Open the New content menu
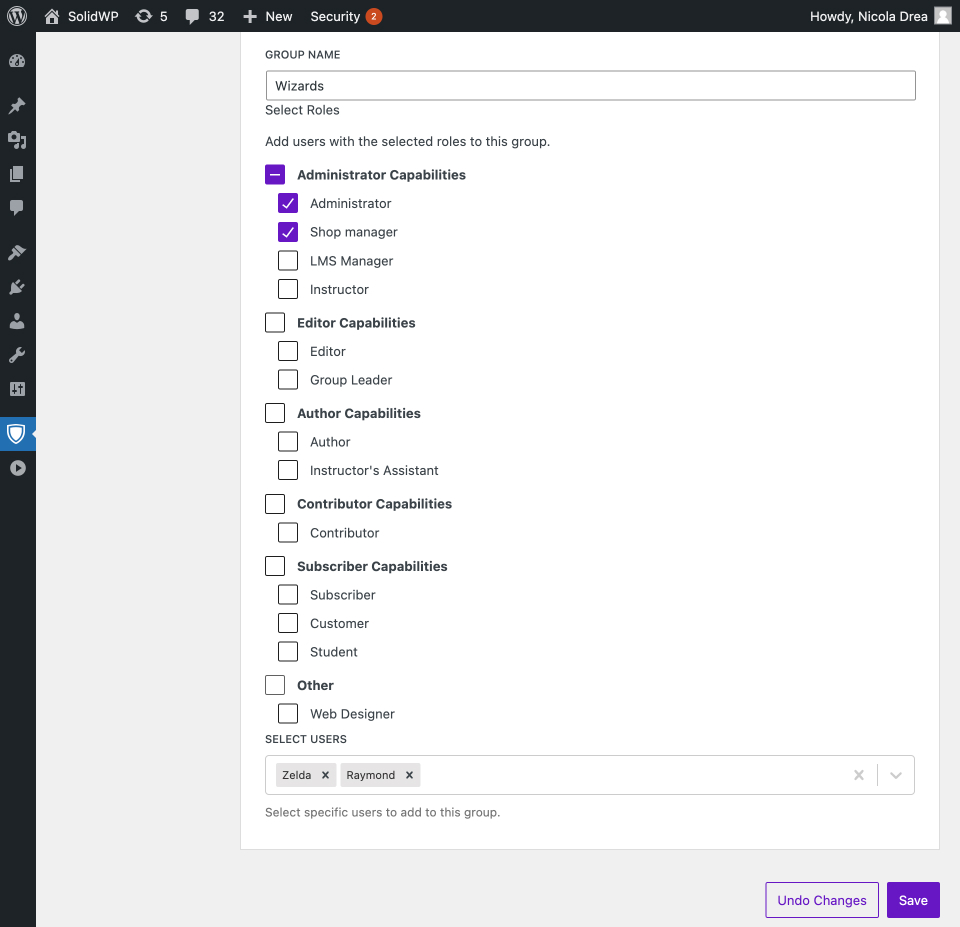The width and height of the screenshot is (960, 927). tap(268, 16)
